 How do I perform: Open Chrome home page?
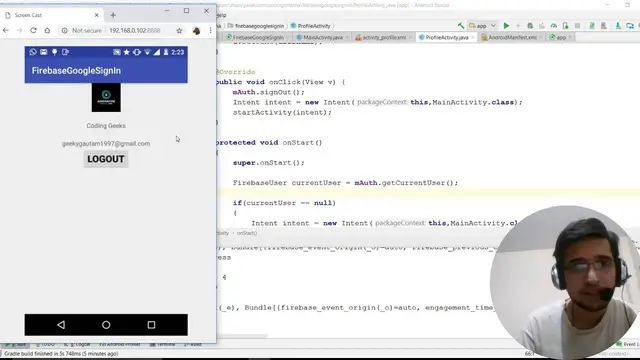47,31
